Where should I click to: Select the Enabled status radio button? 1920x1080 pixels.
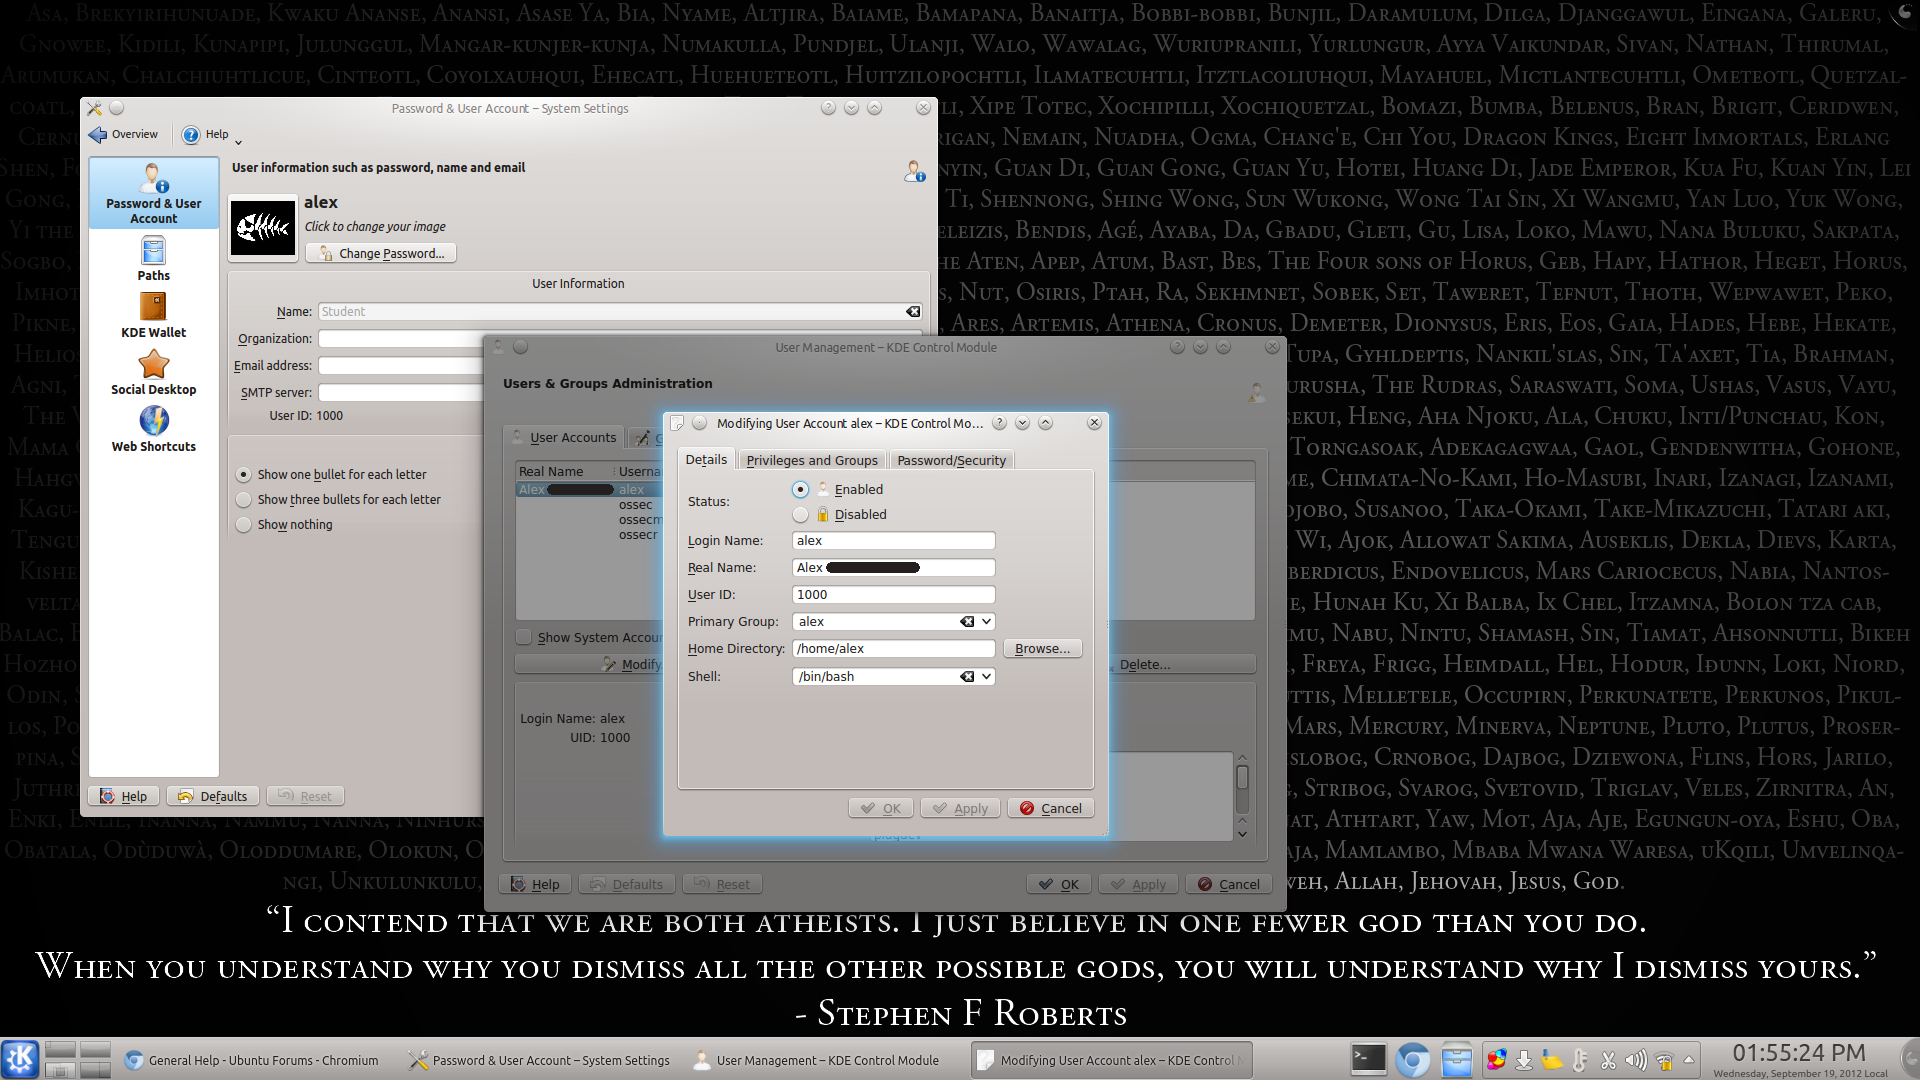click(800, 490)
